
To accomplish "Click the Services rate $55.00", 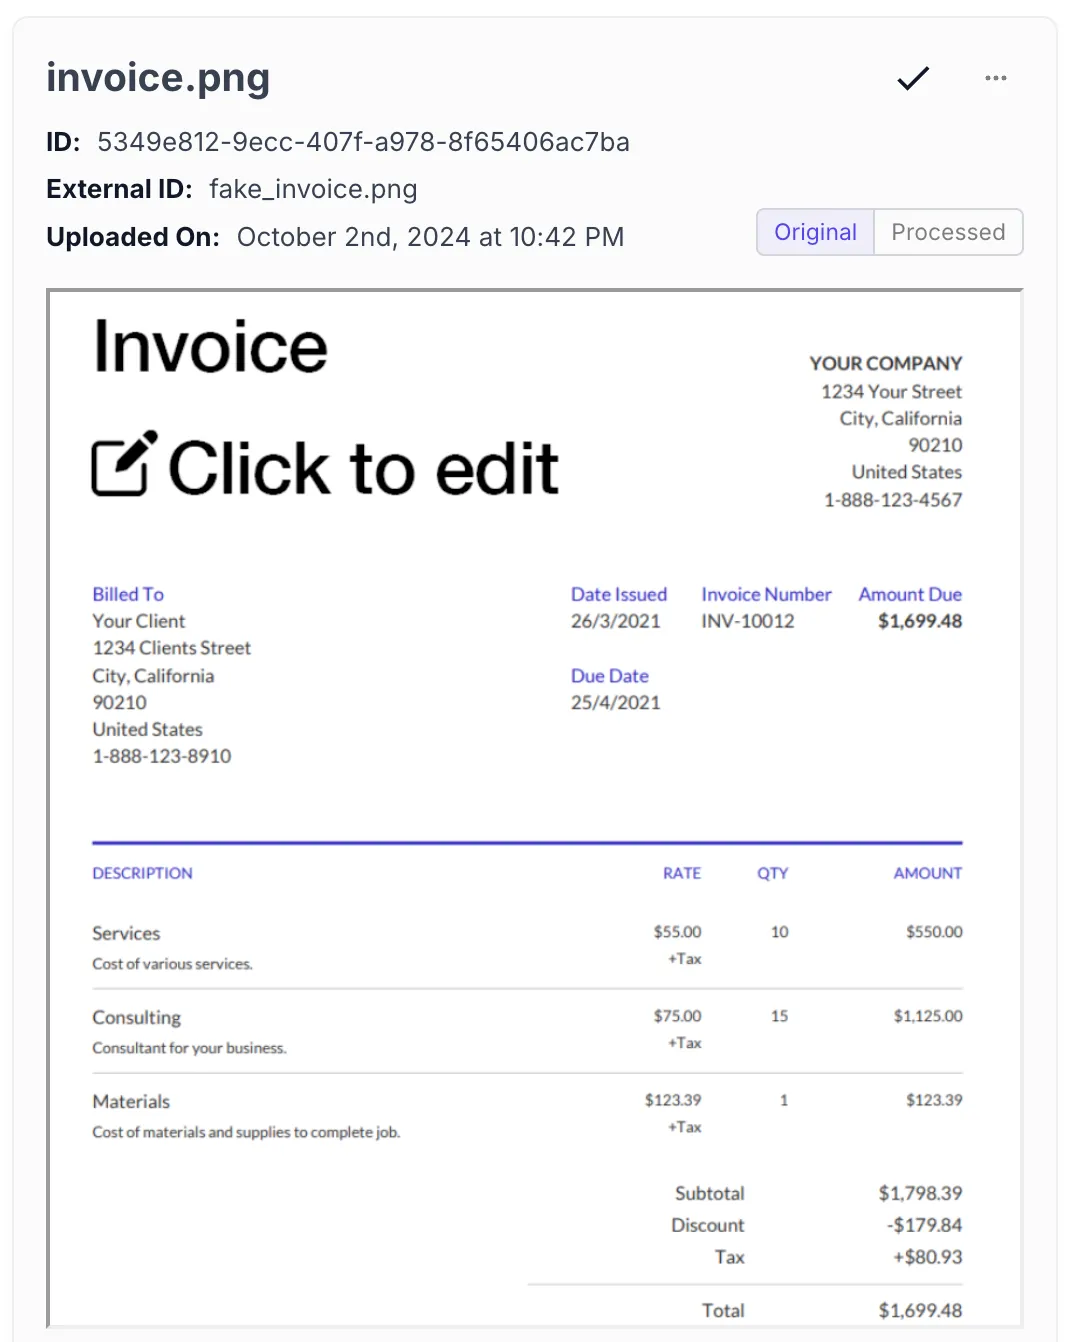I will pyautogui.click(x=678, y=932).
